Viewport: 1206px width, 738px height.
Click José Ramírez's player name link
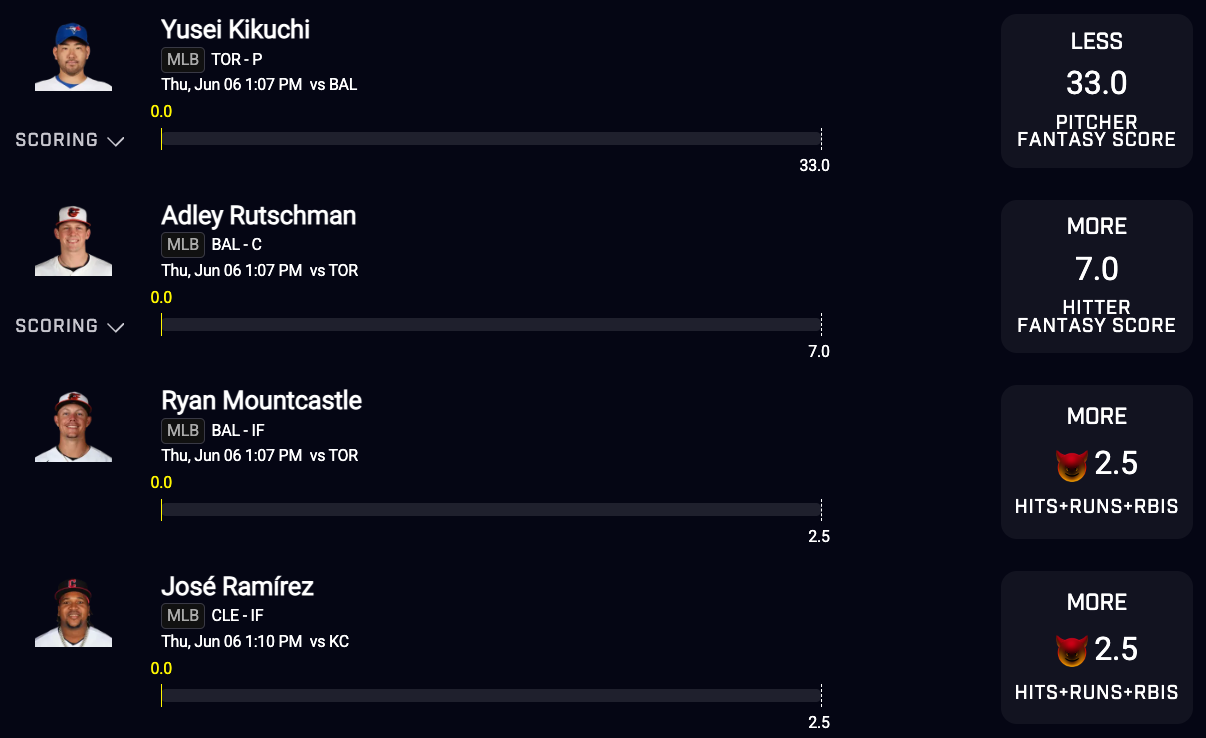tap(238, 586)
